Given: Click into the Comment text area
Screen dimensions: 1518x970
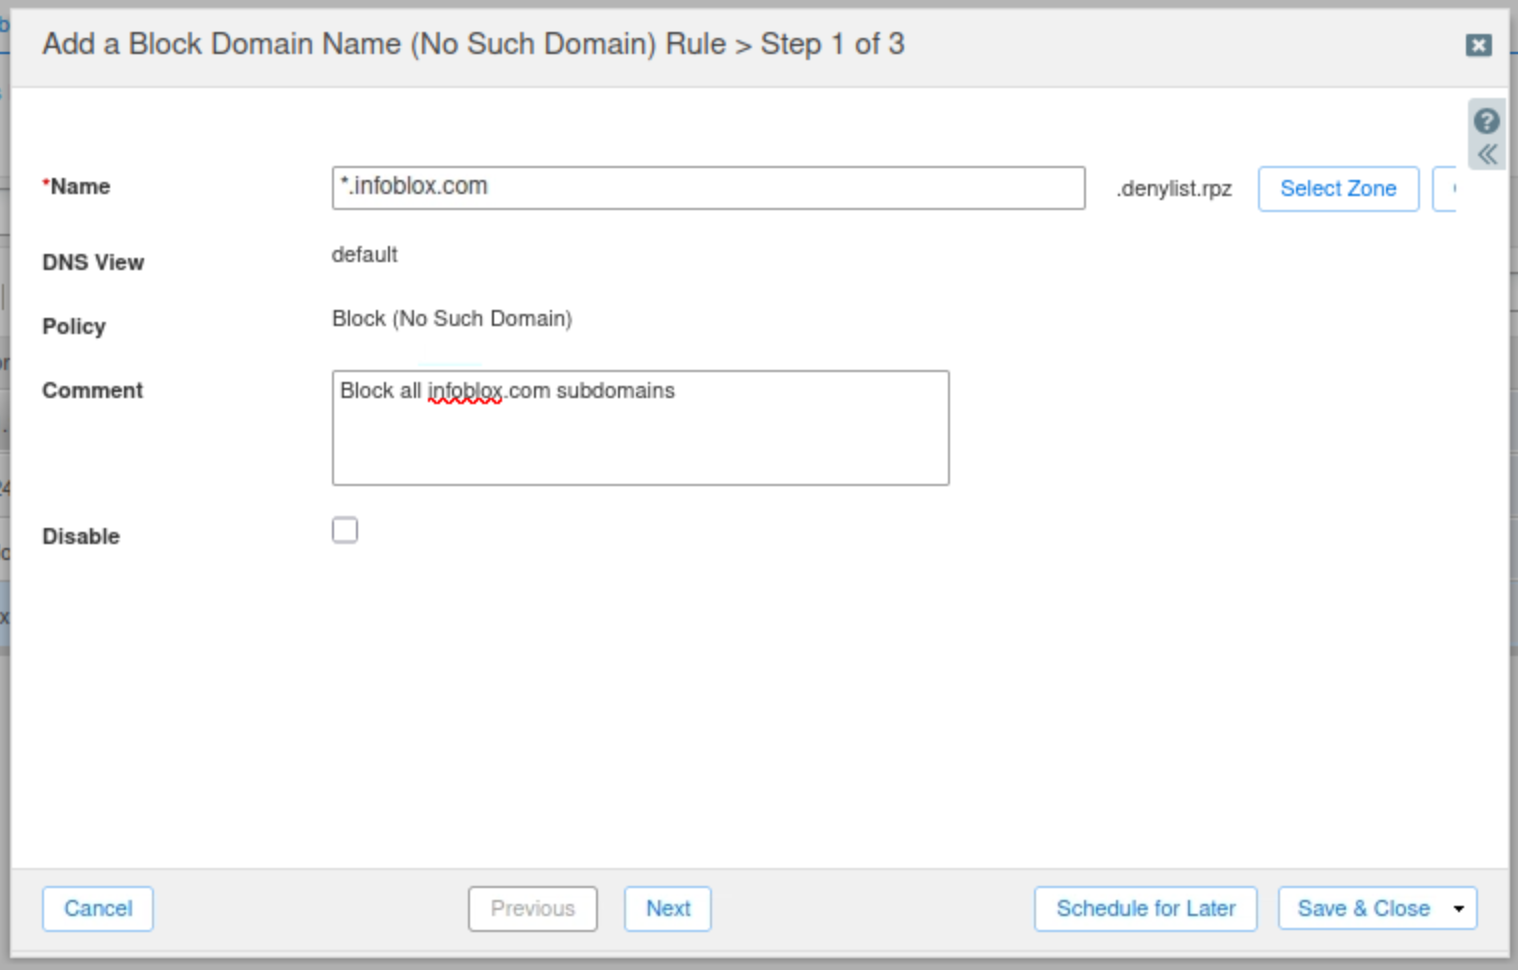Looking at the screenshot, I should click(x=640, y=428).
